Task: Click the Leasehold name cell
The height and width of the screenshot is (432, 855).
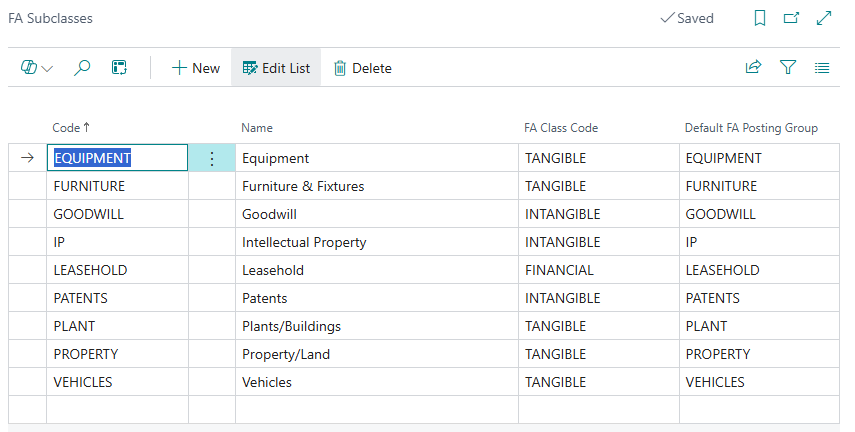Action: coord(377,270)
